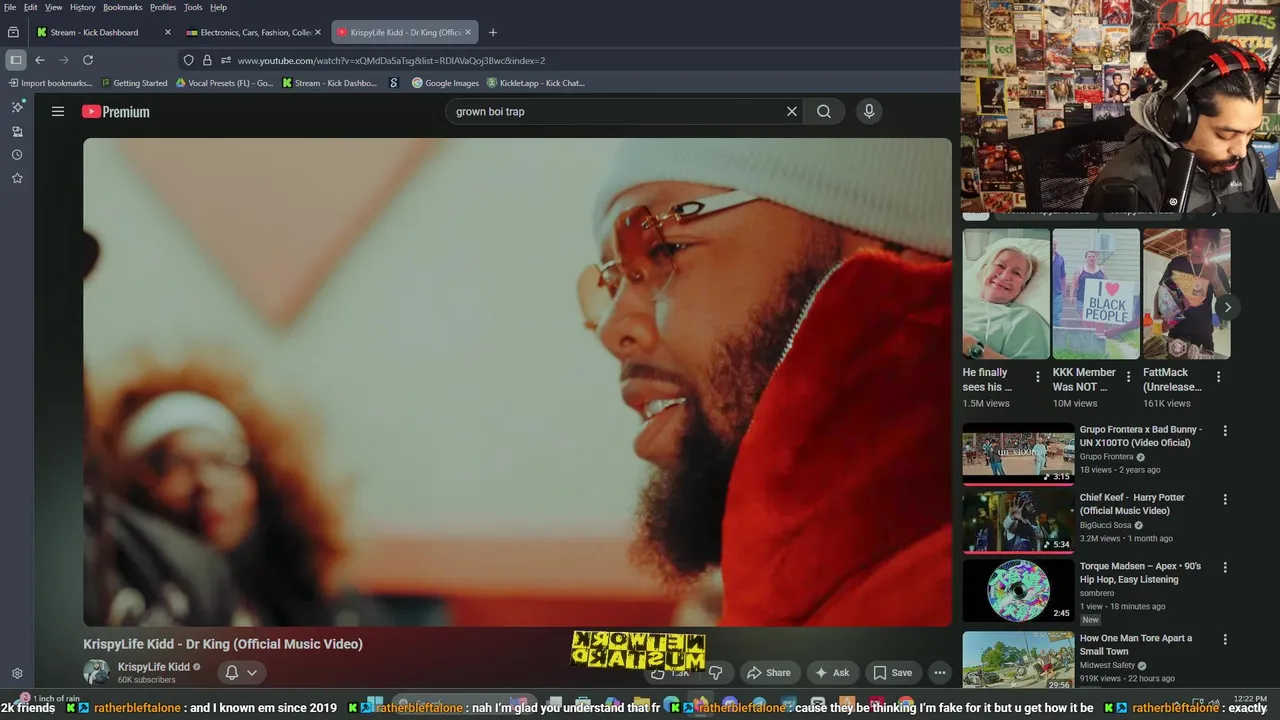Open sidebar settings gear icon
The image size is (1280, 720).
(x=17, y=673)
